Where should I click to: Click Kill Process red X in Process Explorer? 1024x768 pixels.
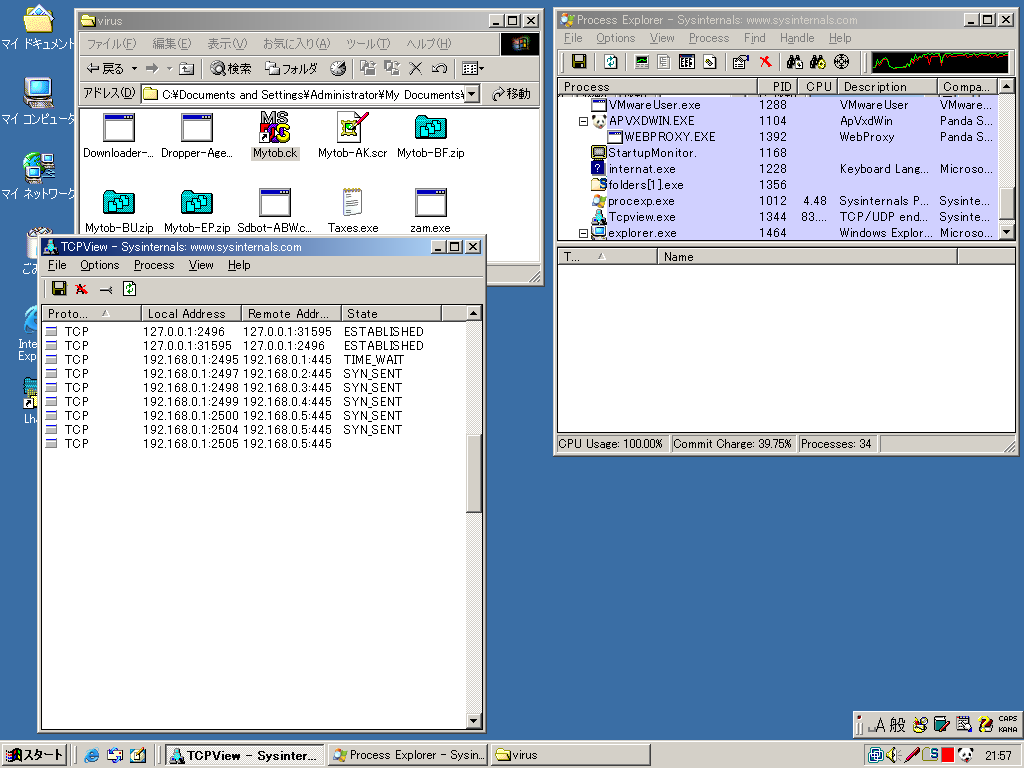coord(765,62)
